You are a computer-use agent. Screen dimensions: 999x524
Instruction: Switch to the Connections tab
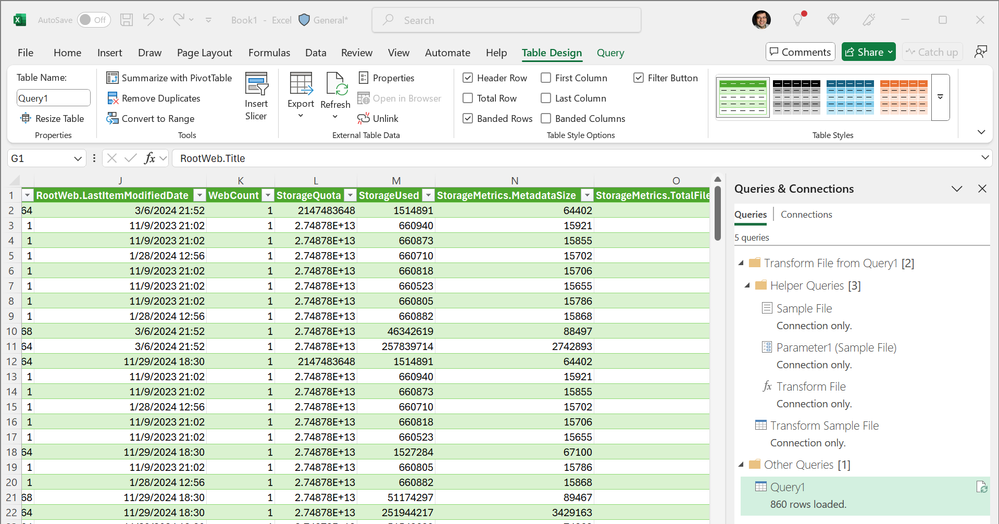coord(806,215)
